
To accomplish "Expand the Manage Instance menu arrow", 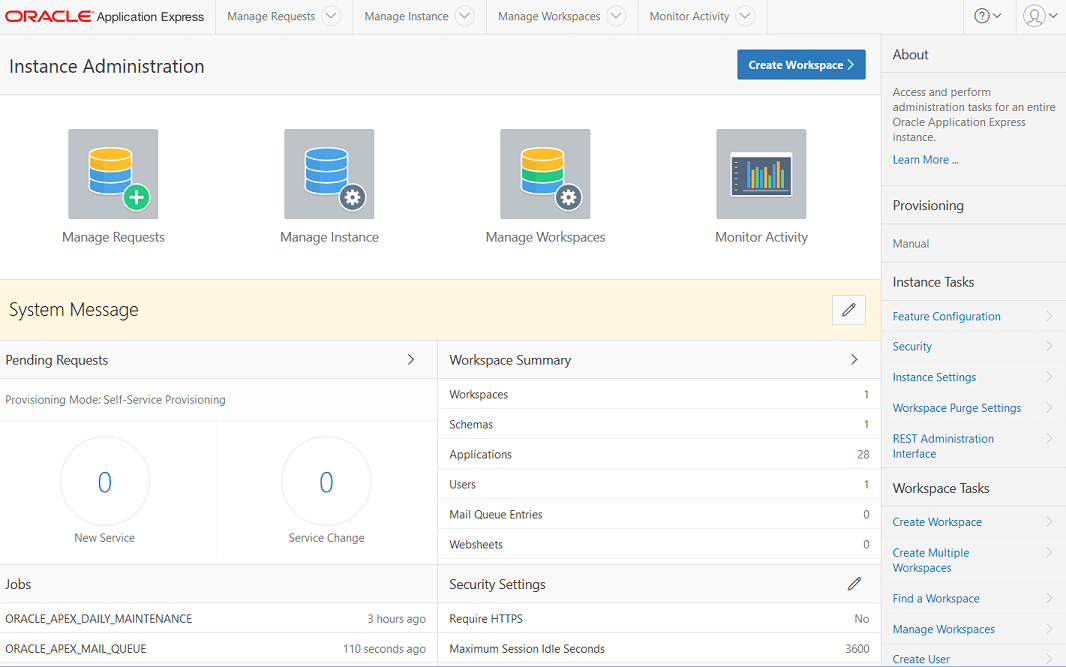I will pyautogui.click(x=464, y=16).
